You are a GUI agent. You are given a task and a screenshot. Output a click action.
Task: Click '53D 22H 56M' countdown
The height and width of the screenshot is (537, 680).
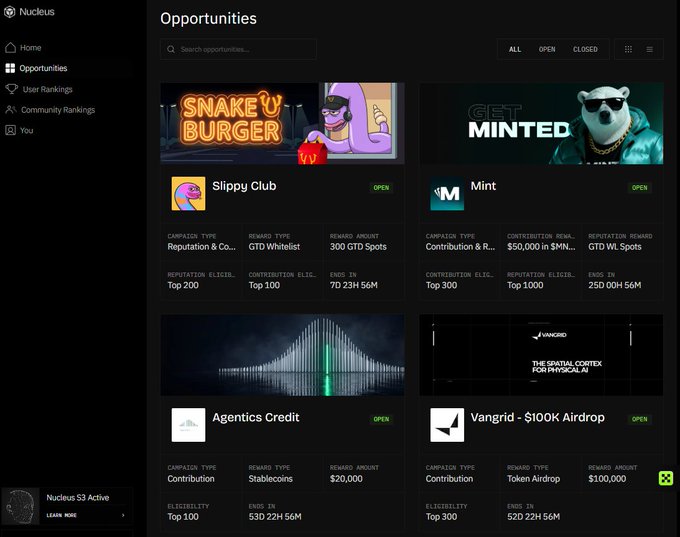pyautogui.click(x=275, y=517)
